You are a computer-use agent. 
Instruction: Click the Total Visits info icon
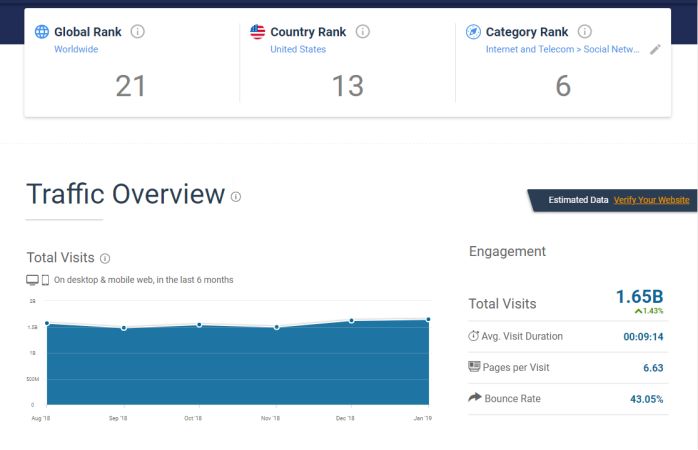click(x=105, y=258)
